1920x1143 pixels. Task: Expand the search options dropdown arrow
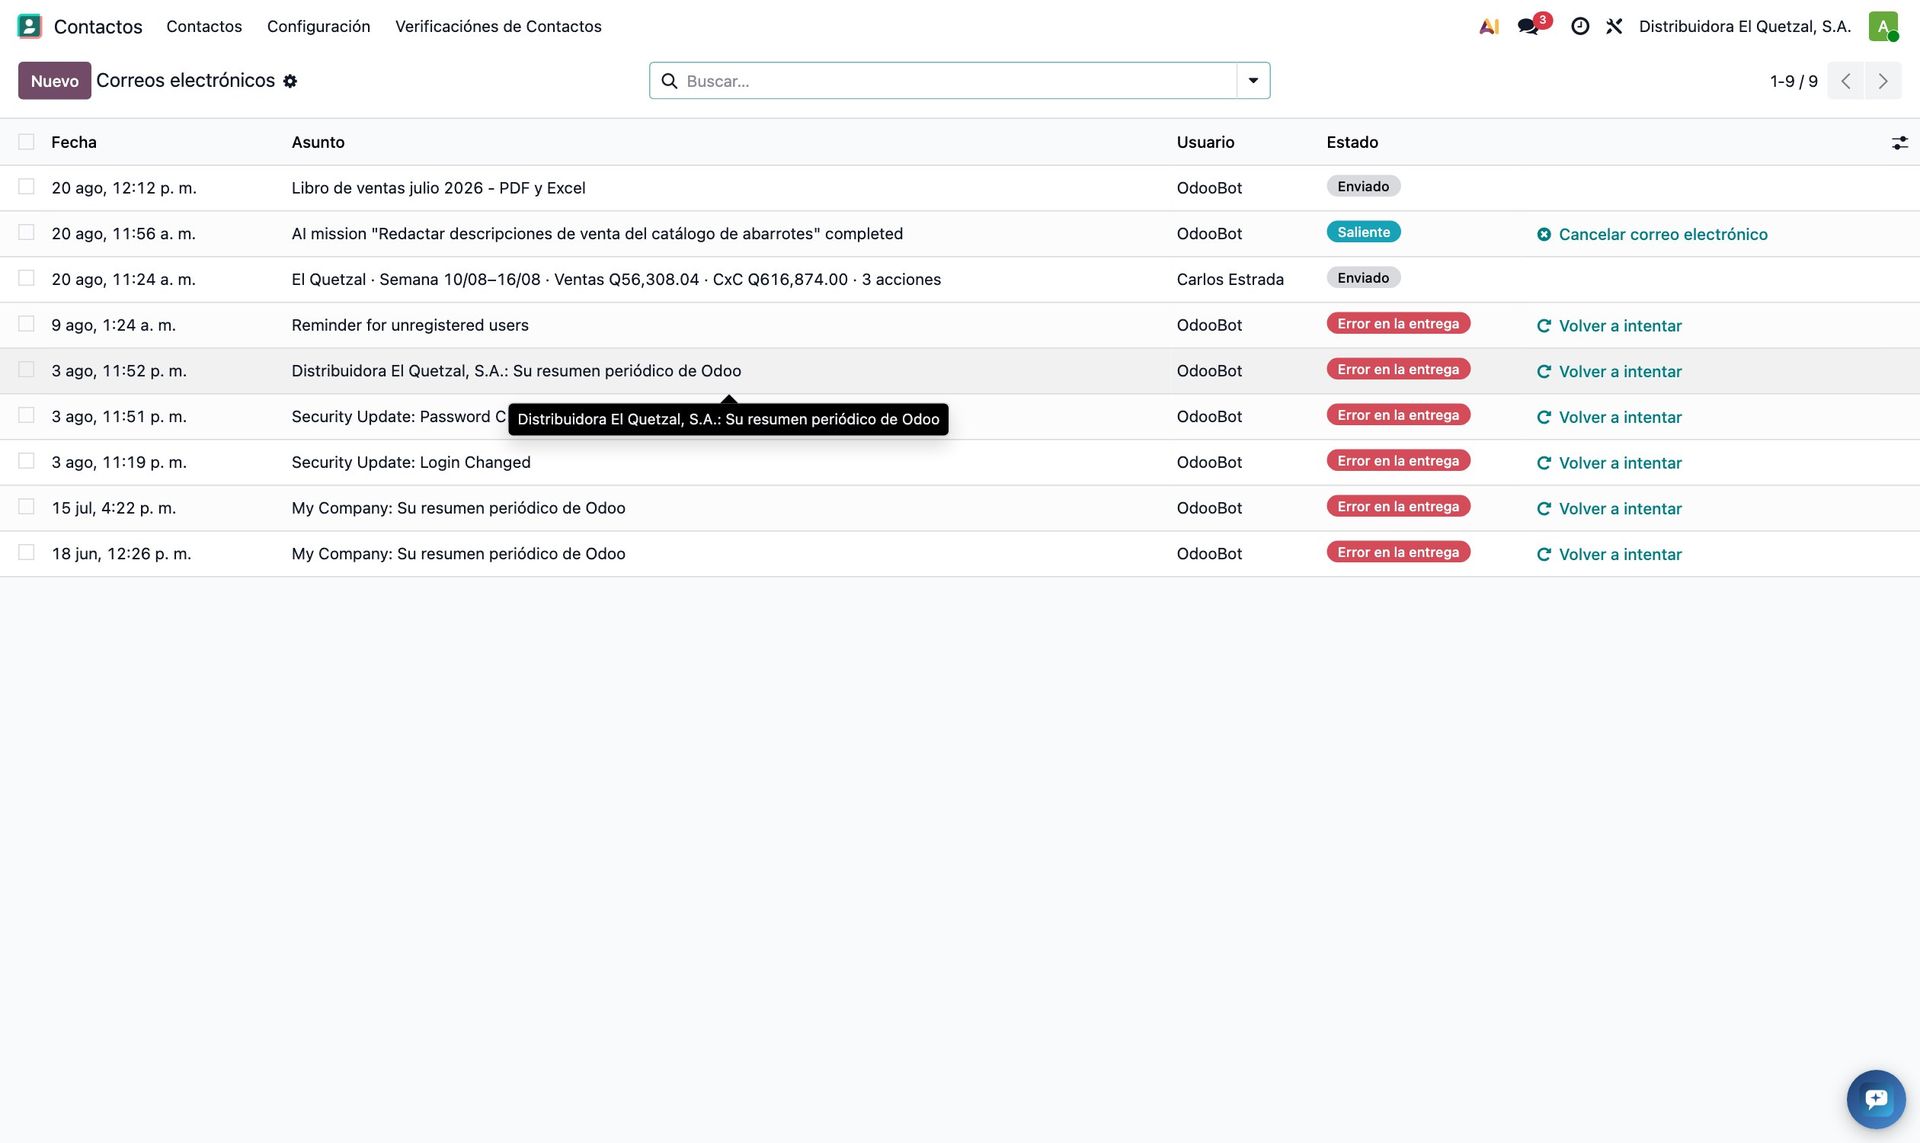[x=1253, y=81]
